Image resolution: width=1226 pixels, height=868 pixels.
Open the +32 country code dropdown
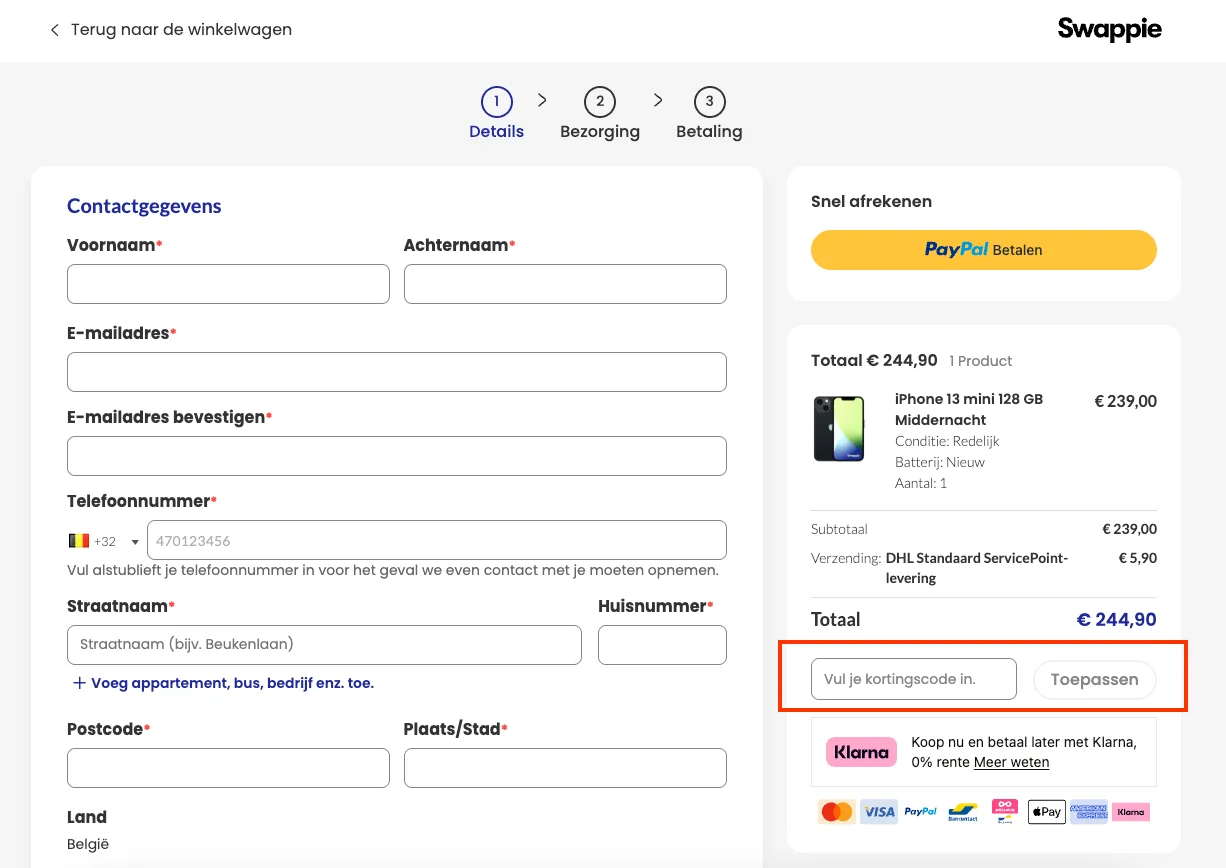pos(105,541)
